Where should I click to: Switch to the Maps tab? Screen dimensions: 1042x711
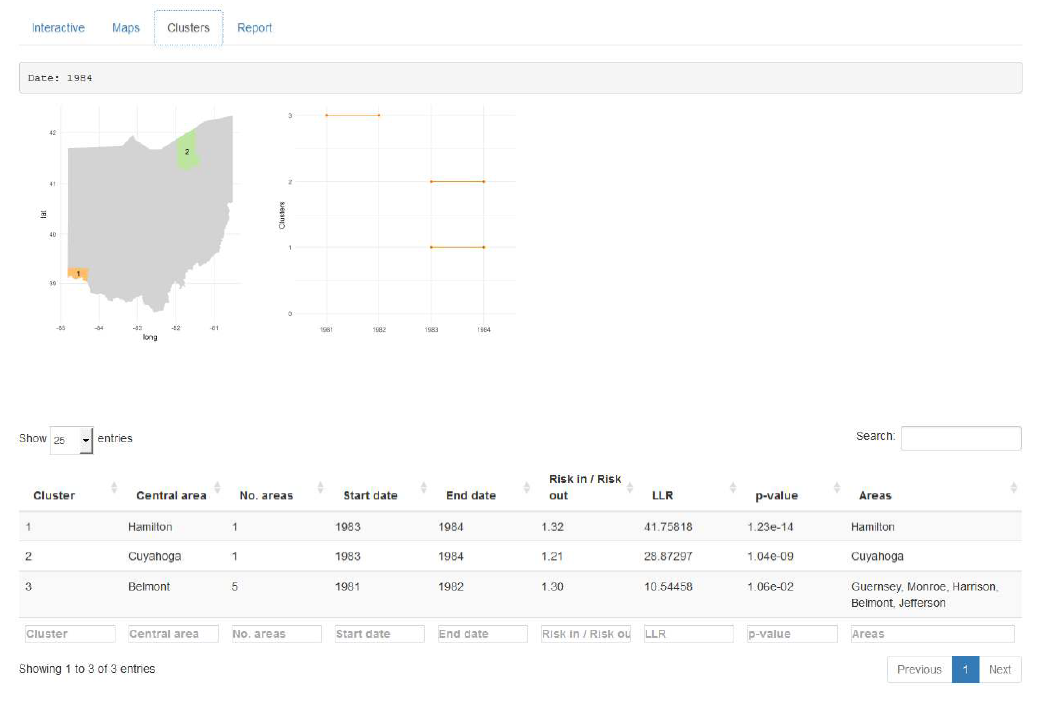pos(125,27)
